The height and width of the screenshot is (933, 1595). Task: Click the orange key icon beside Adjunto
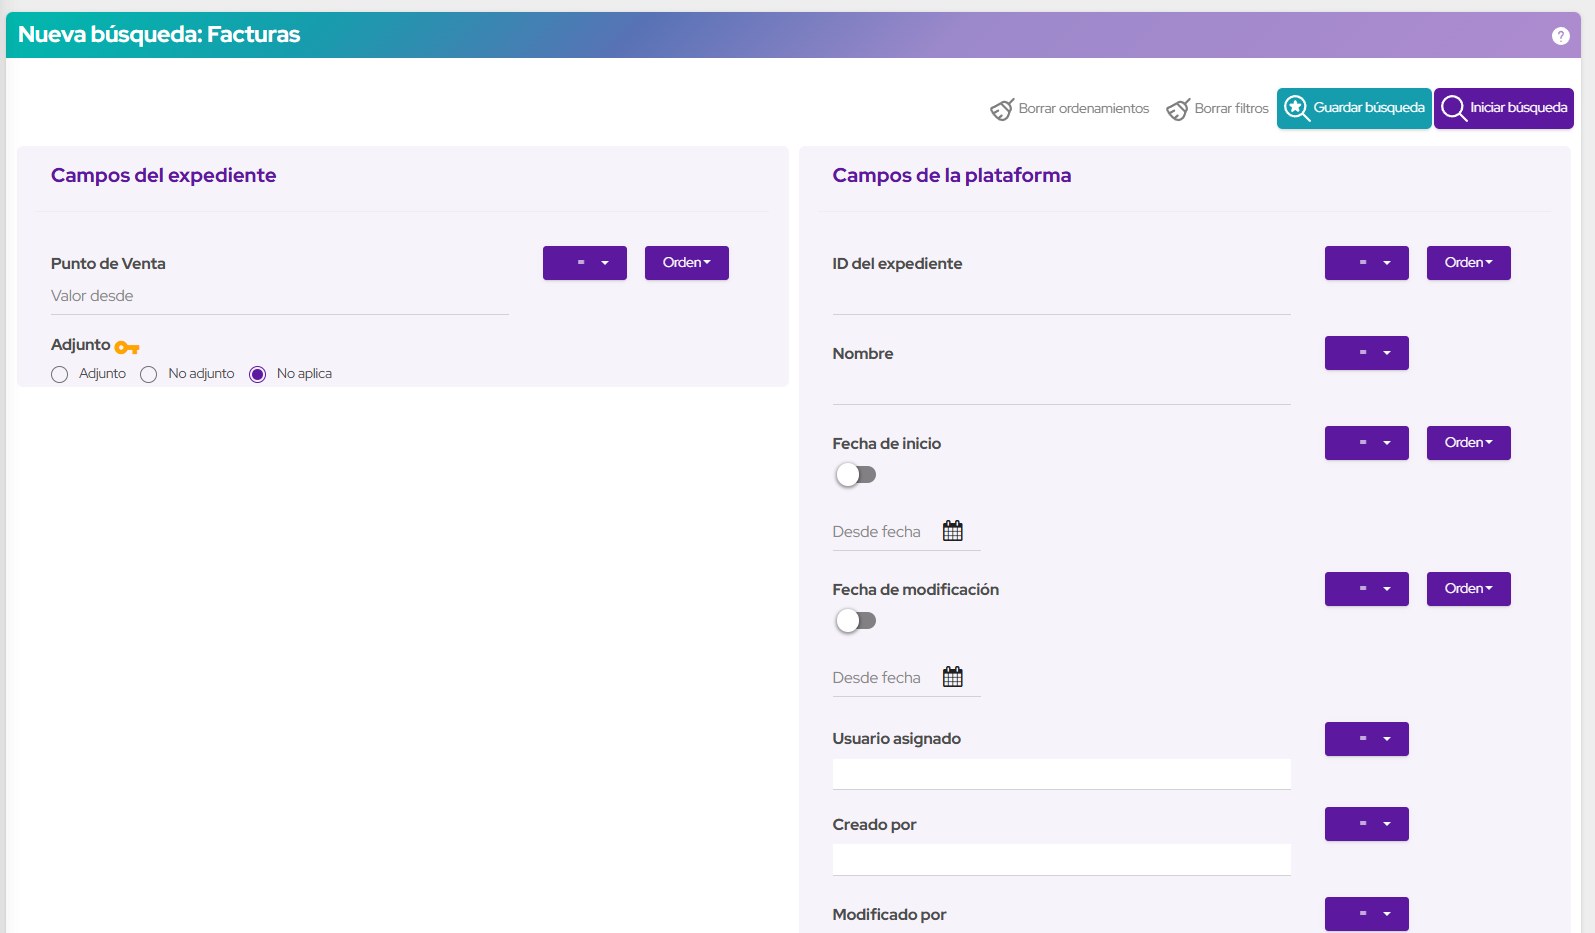pos(127,347)
